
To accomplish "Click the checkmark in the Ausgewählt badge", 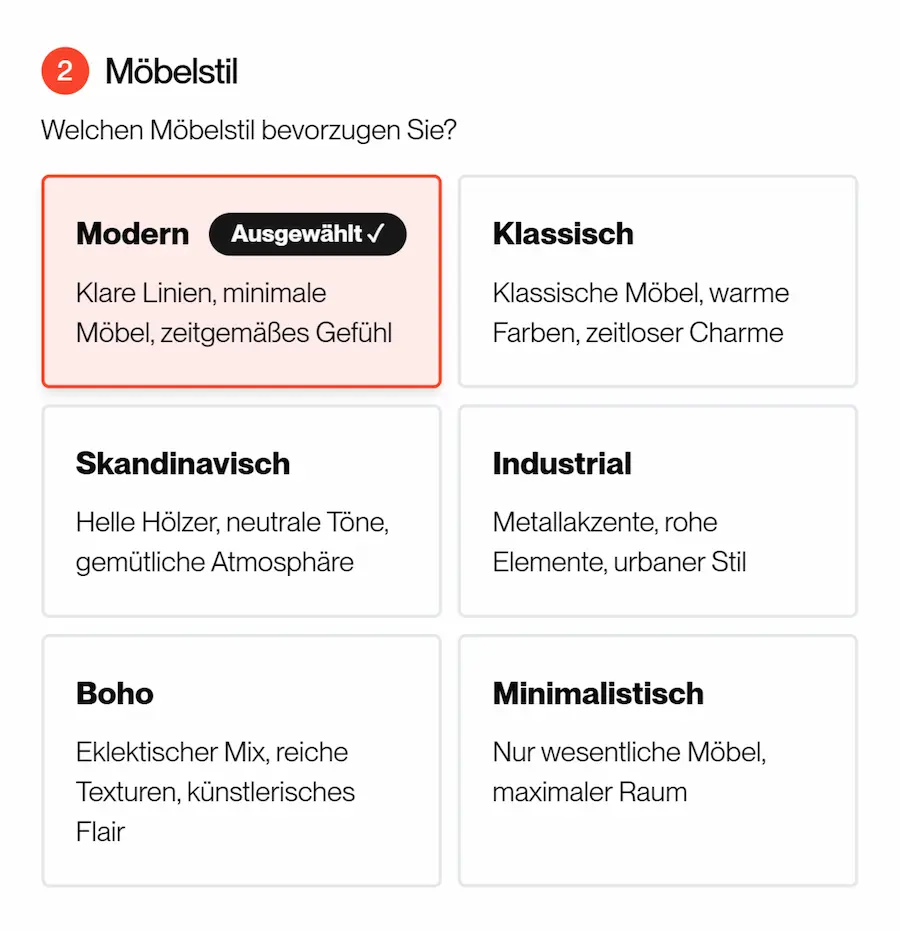I will pos(375,234).
